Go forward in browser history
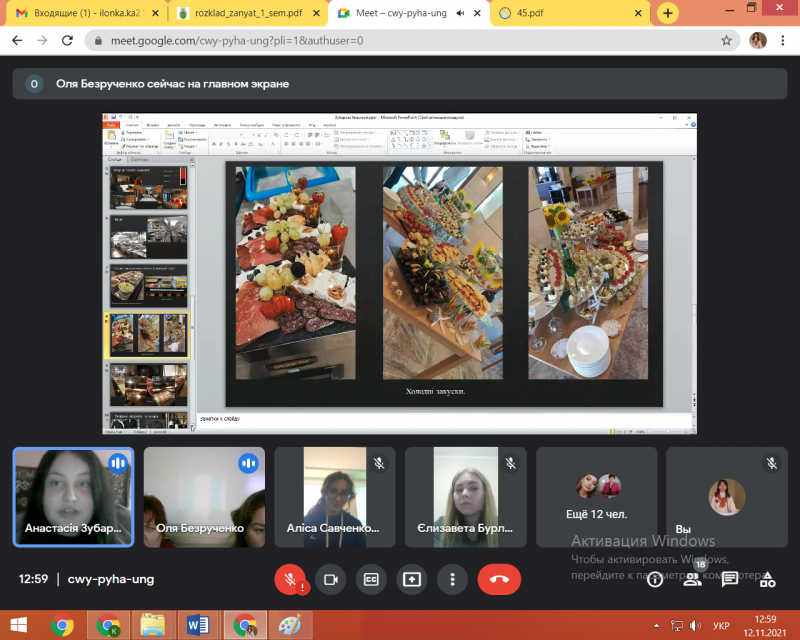Image resolution: width=800 pixels, height=640 pixels. [42, 40]
